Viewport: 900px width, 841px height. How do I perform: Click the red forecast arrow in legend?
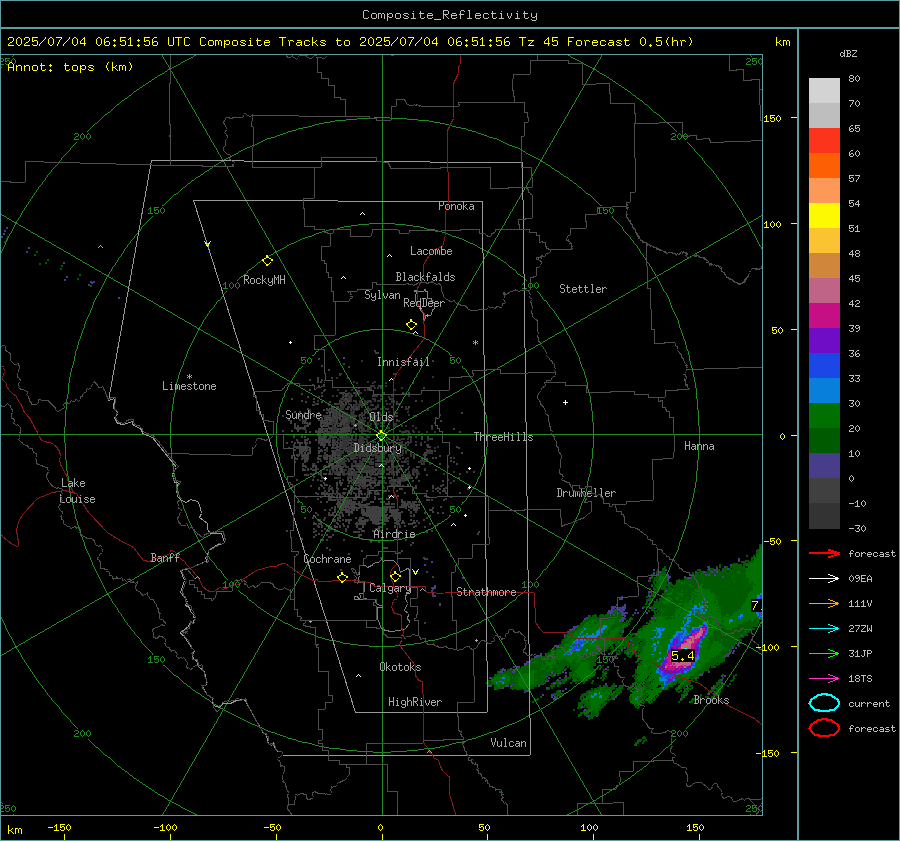click(824, 553)
